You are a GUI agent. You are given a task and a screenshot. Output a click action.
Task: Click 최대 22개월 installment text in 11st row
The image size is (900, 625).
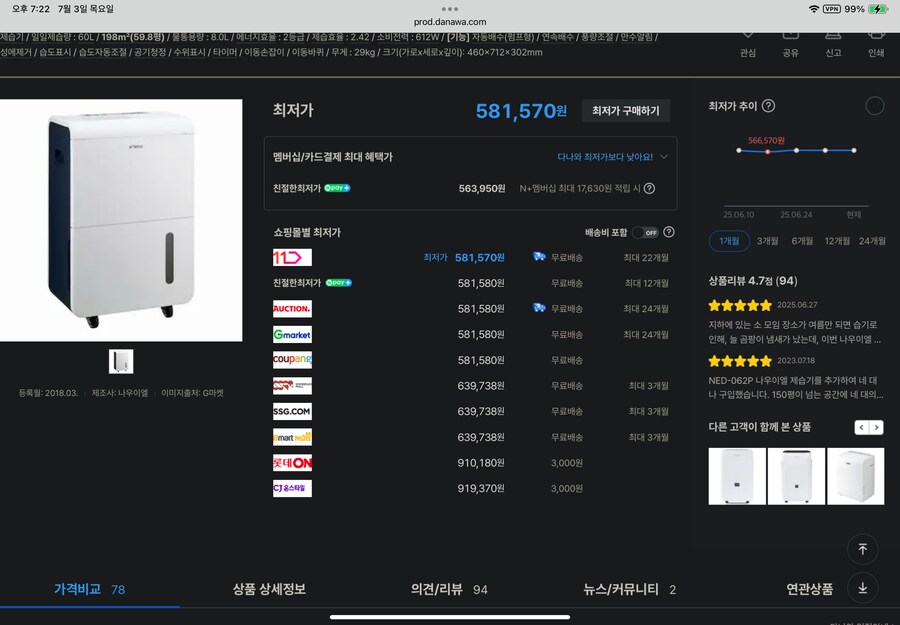pyautogui.click(x=646, y=258)
